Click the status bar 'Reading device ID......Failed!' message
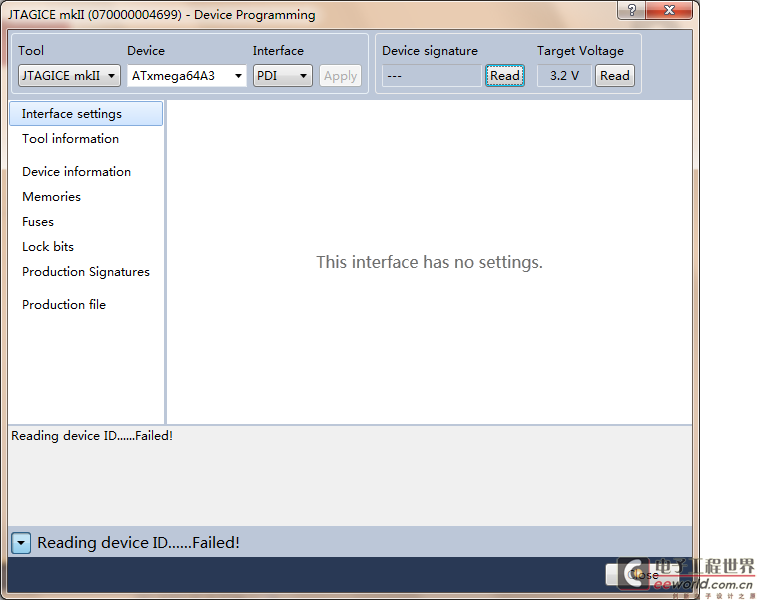Screen dimensions: 768x614 coord(138,543)
